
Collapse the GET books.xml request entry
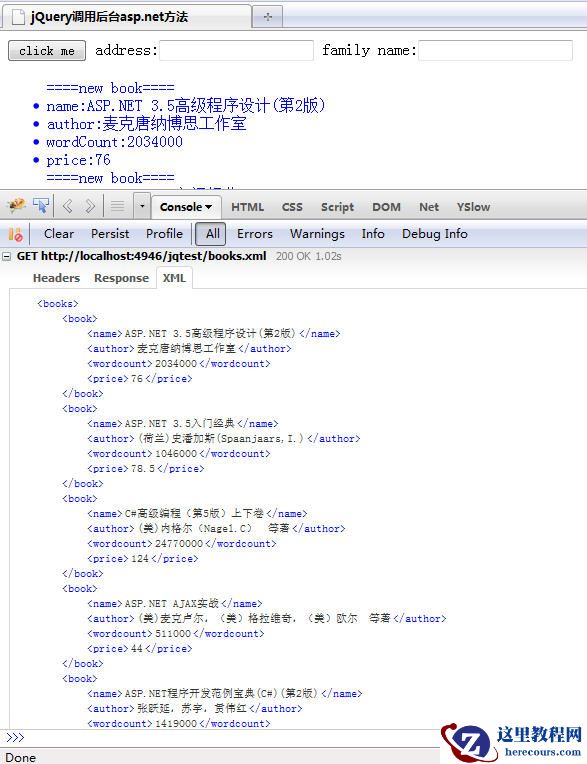pyautogui.click(x=7, y=256)
